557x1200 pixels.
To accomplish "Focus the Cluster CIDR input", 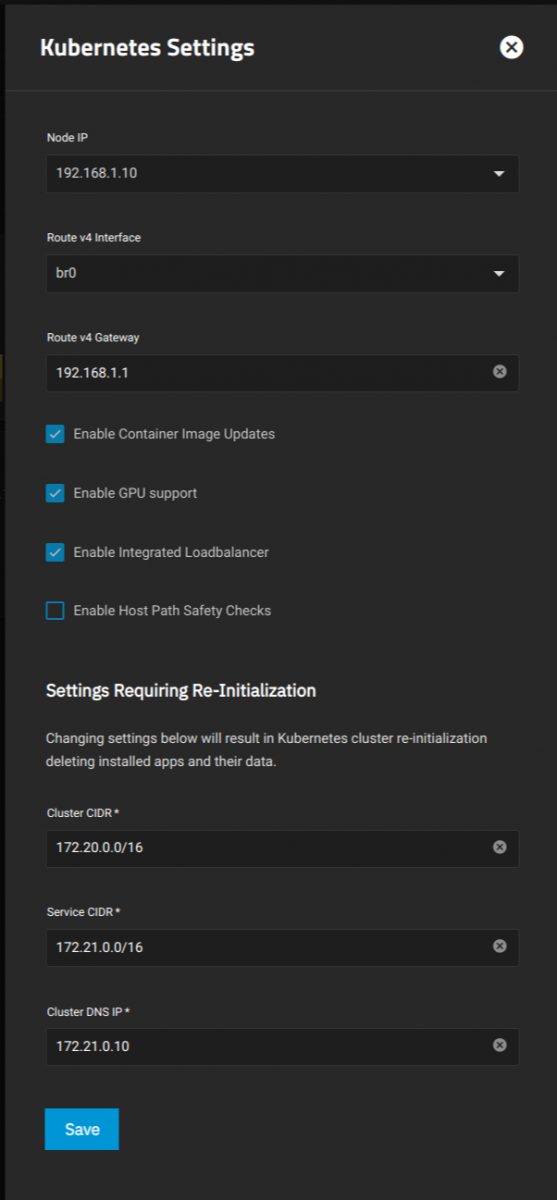I will (x=267, y=847).
